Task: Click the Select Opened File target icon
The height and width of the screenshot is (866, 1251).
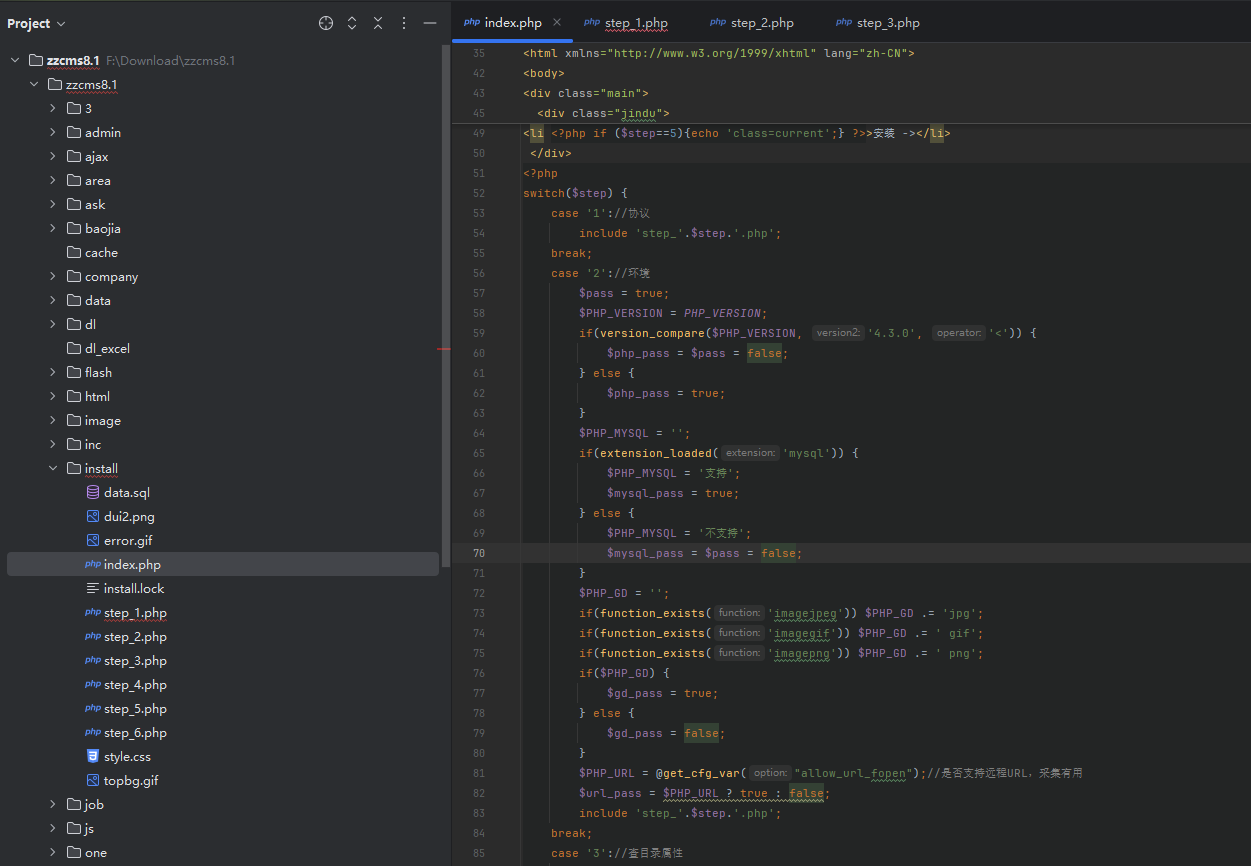Action: [x=326, y=23]
